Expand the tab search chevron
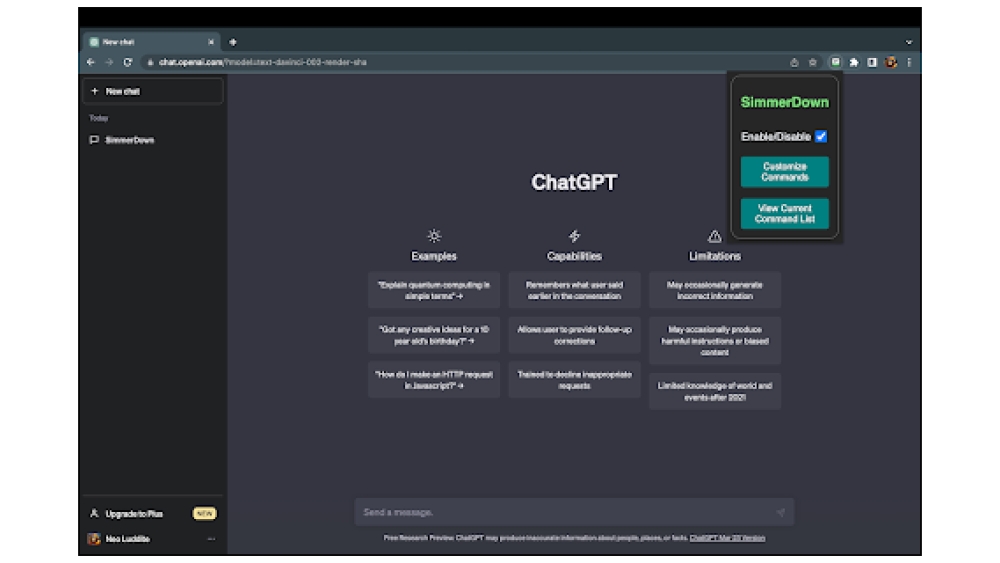 (x=909, y=42)
